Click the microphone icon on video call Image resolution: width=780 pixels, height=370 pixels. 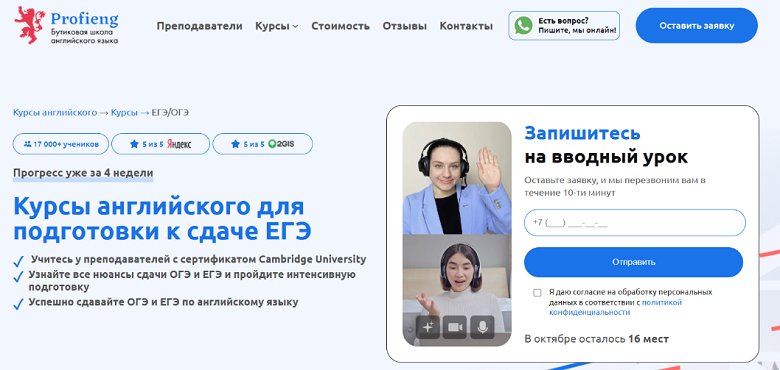482,327
